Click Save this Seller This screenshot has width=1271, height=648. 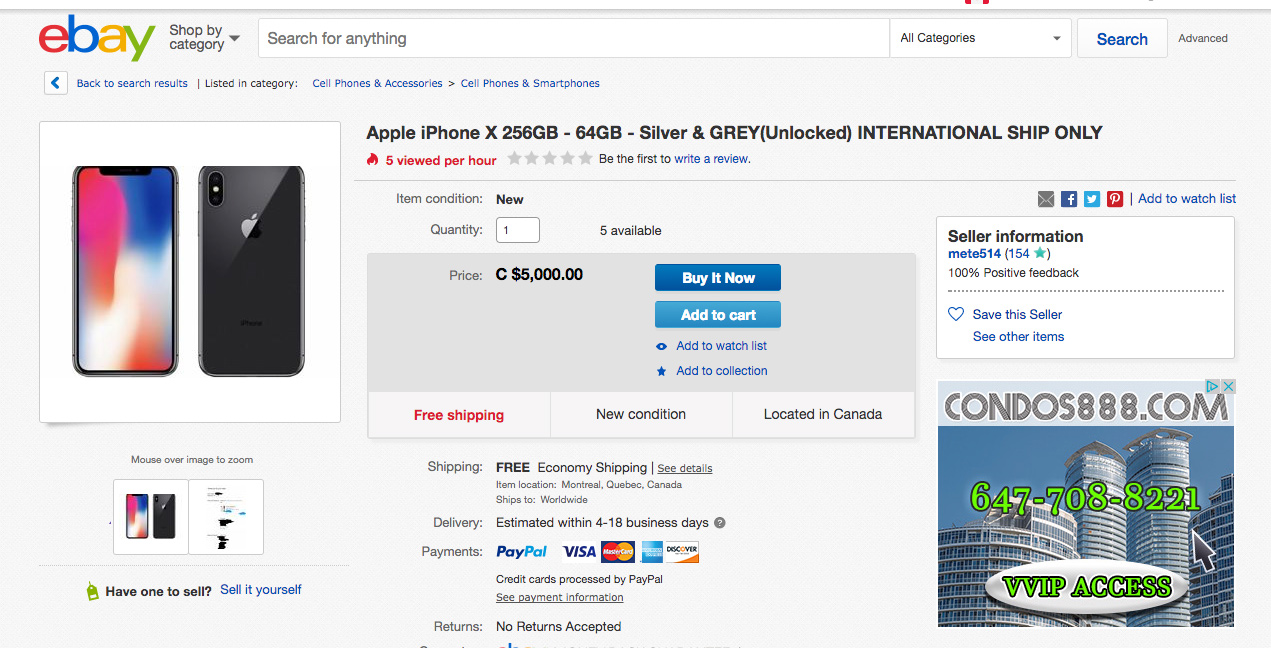[x=1017, y=314]
